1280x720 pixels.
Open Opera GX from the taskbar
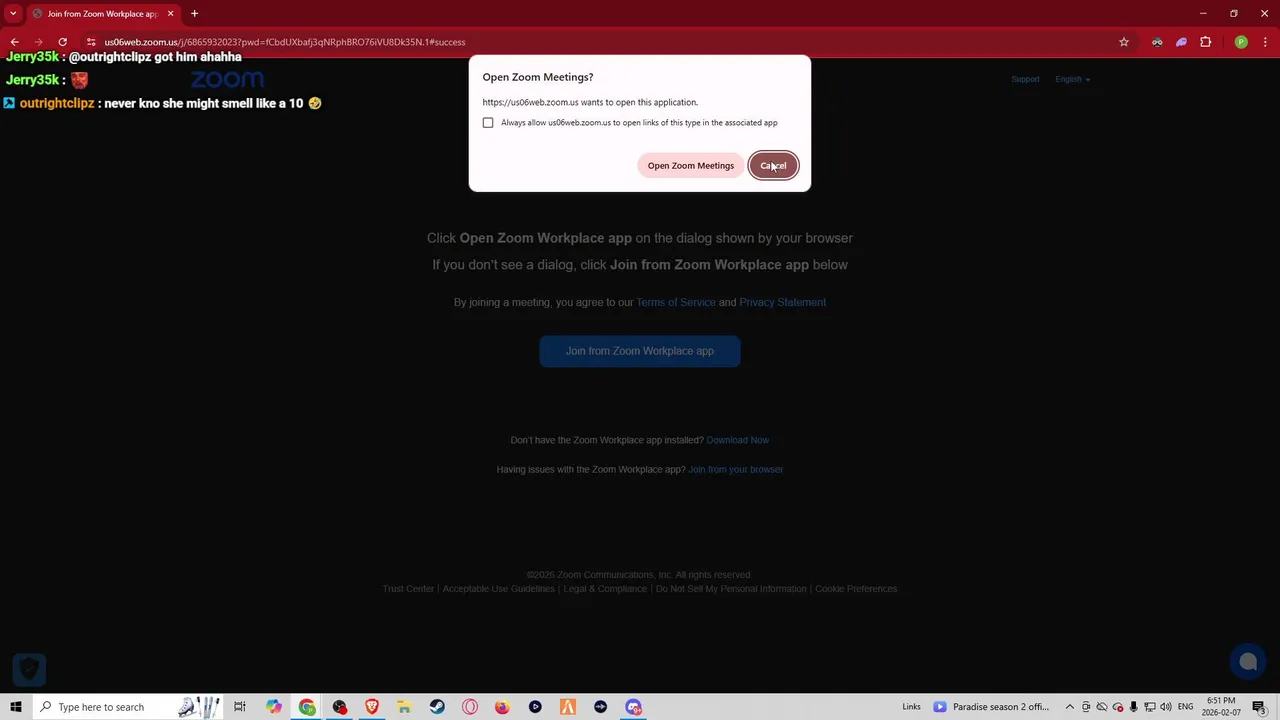click(470, 707)
